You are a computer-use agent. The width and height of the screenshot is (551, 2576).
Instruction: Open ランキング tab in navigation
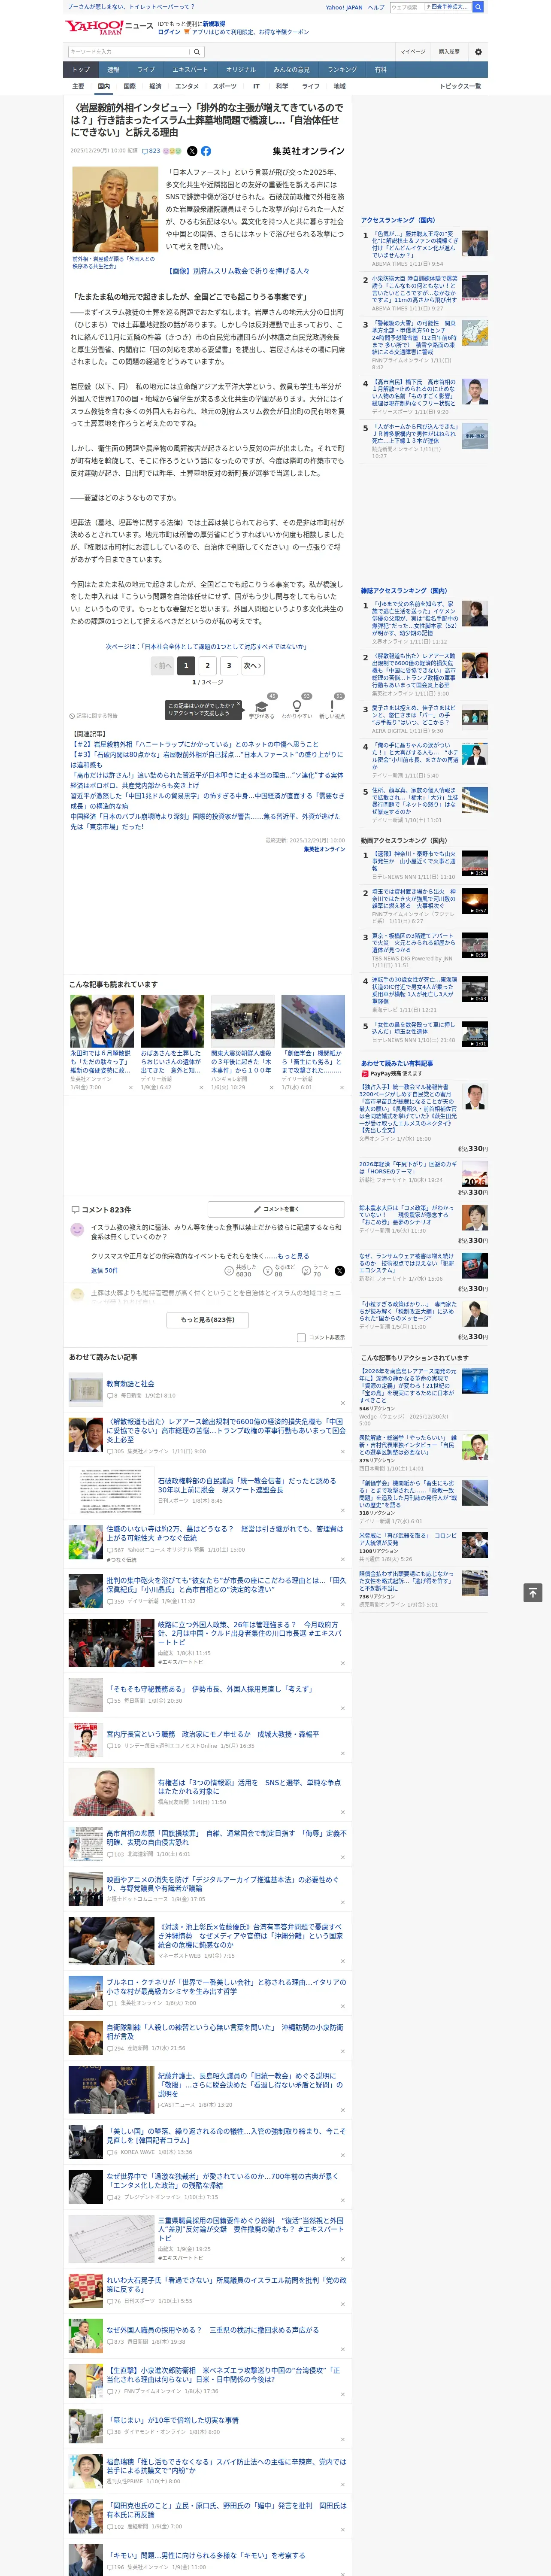pyautogui.click(x=342, y=70)
